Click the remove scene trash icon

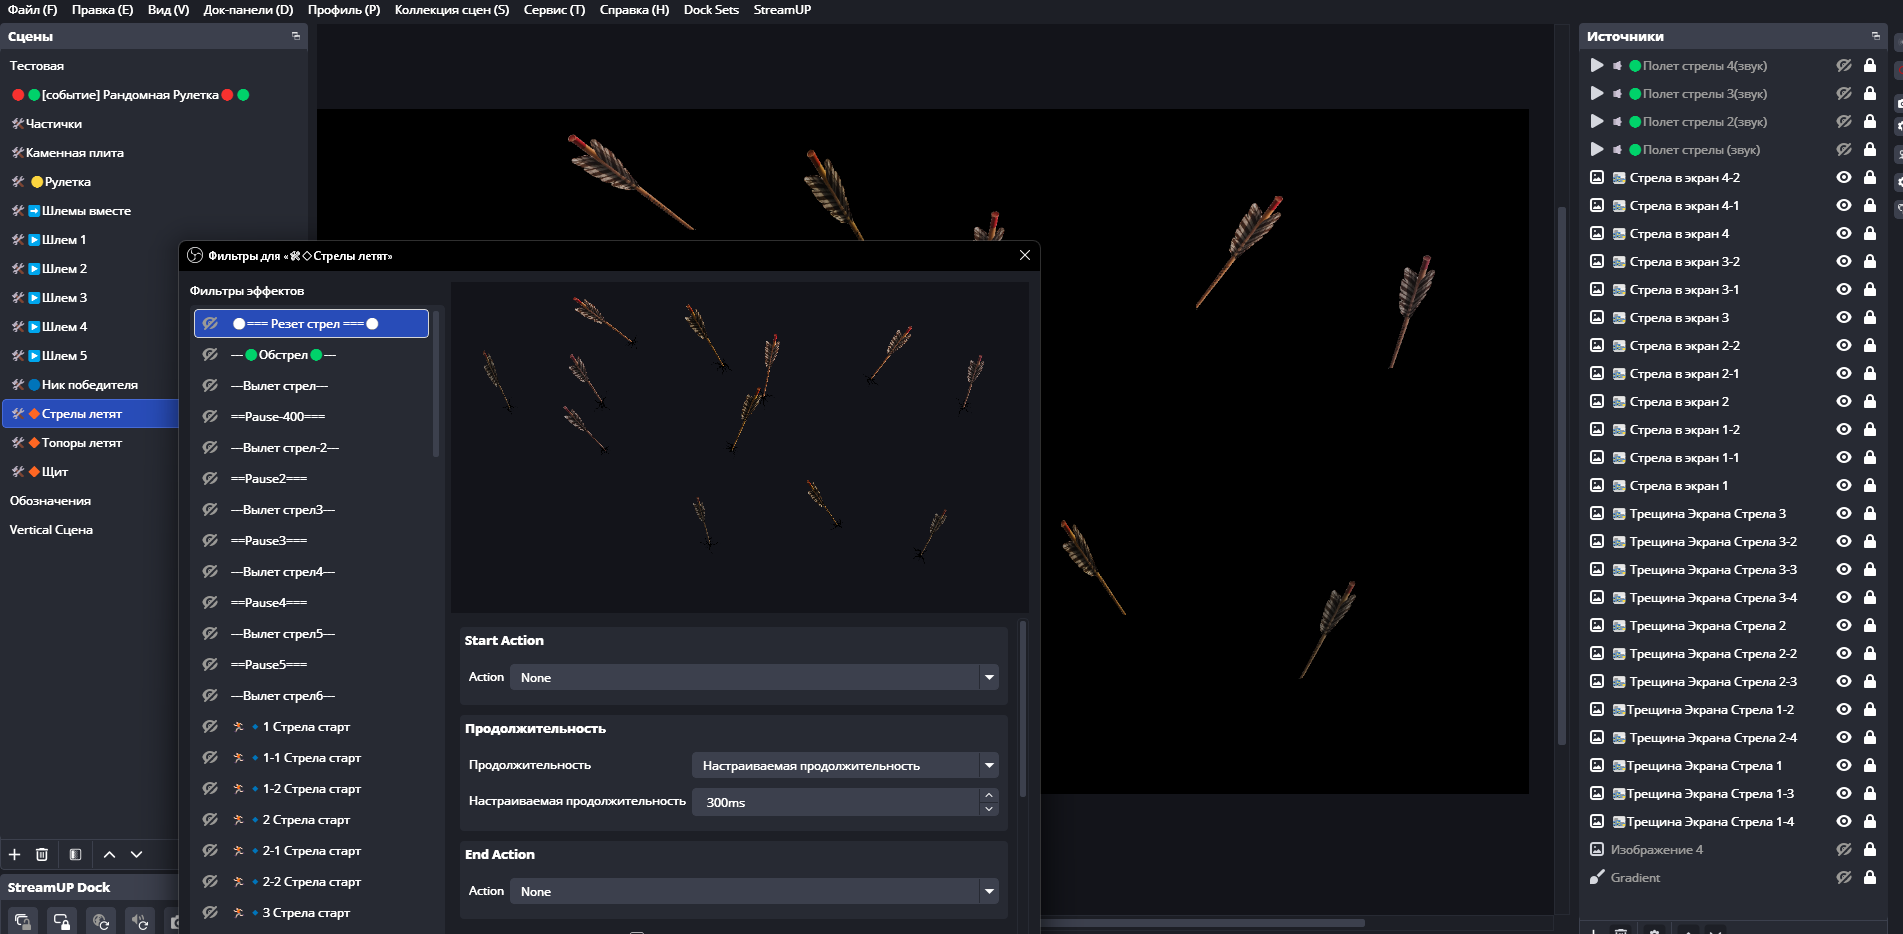[42, 854]
